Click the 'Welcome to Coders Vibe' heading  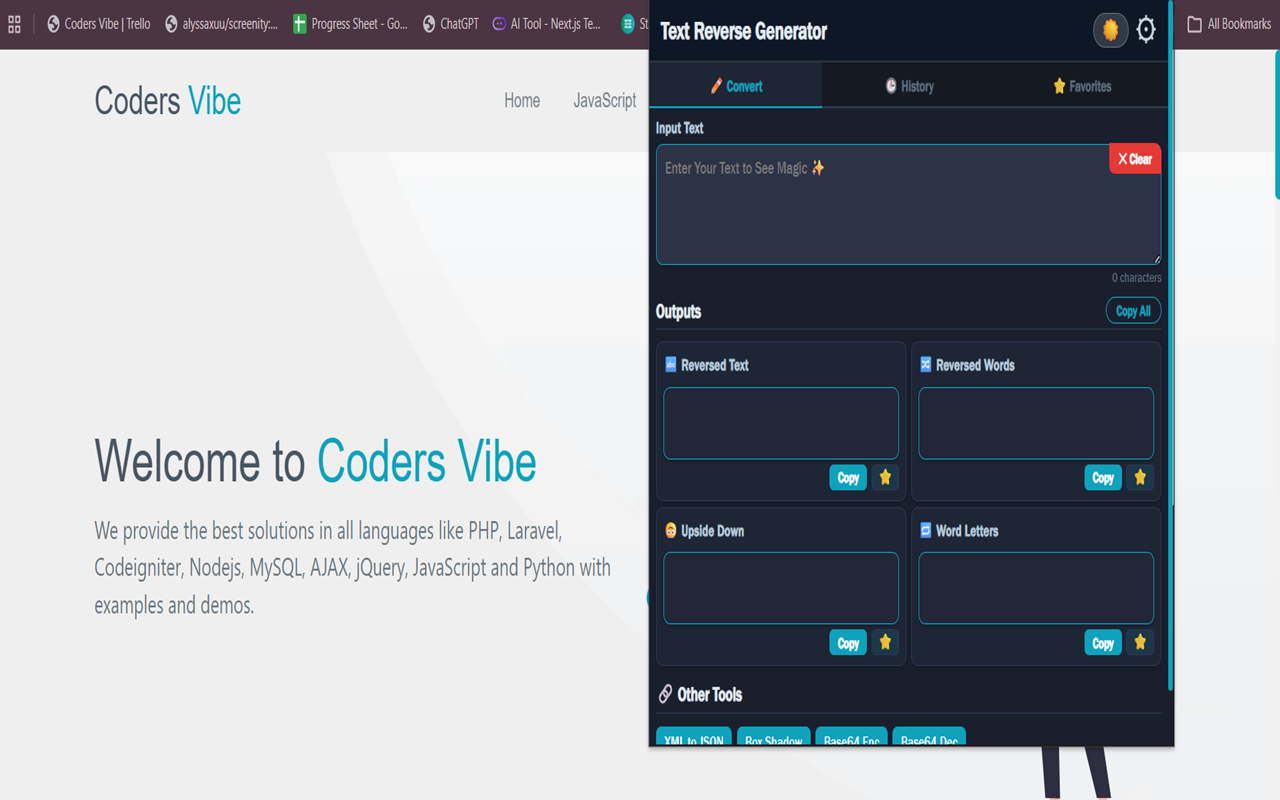point(315,461)
